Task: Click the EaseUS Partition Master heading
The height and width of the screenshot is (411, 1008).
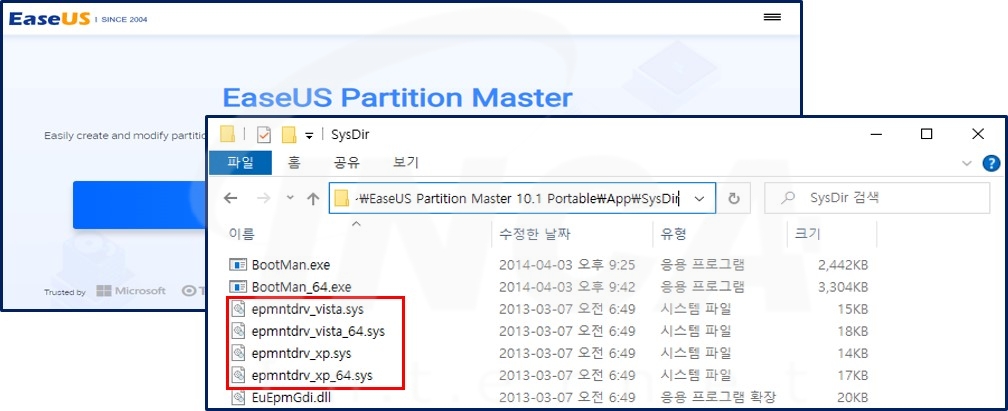Action: (397, 98)
